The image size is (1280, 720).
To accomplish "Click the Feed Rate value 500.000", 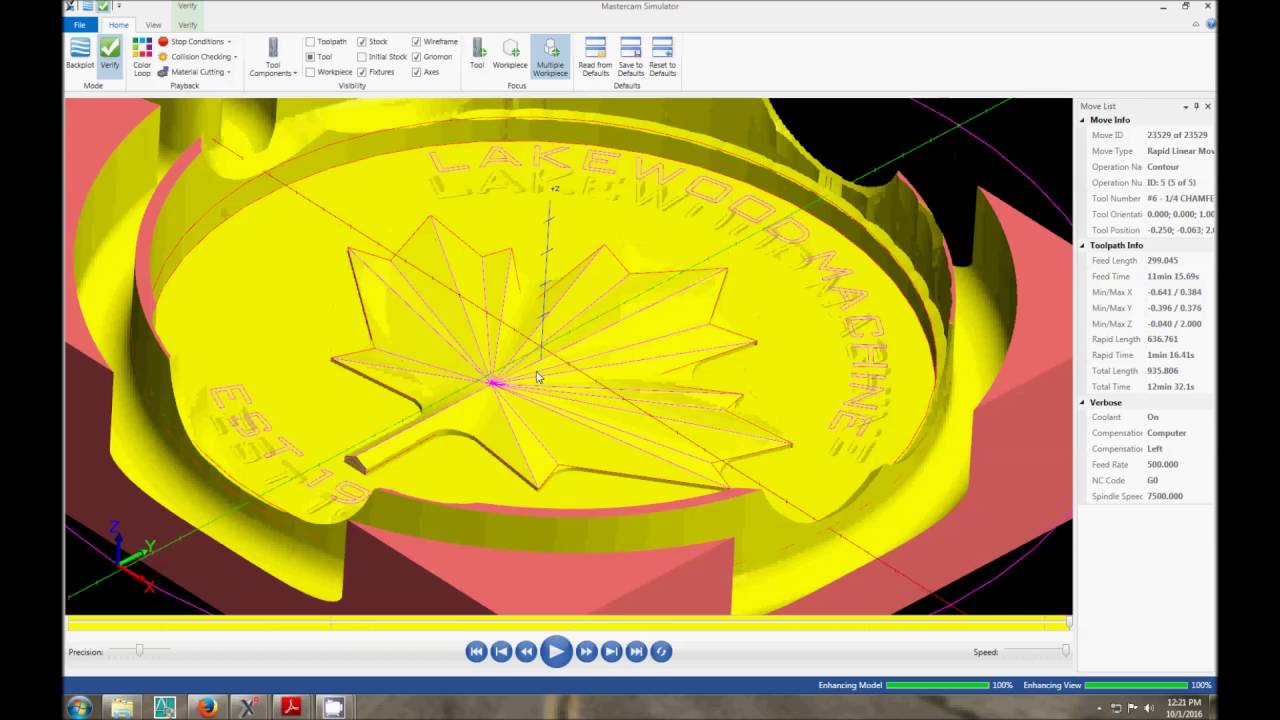I will coord(1162,465).
